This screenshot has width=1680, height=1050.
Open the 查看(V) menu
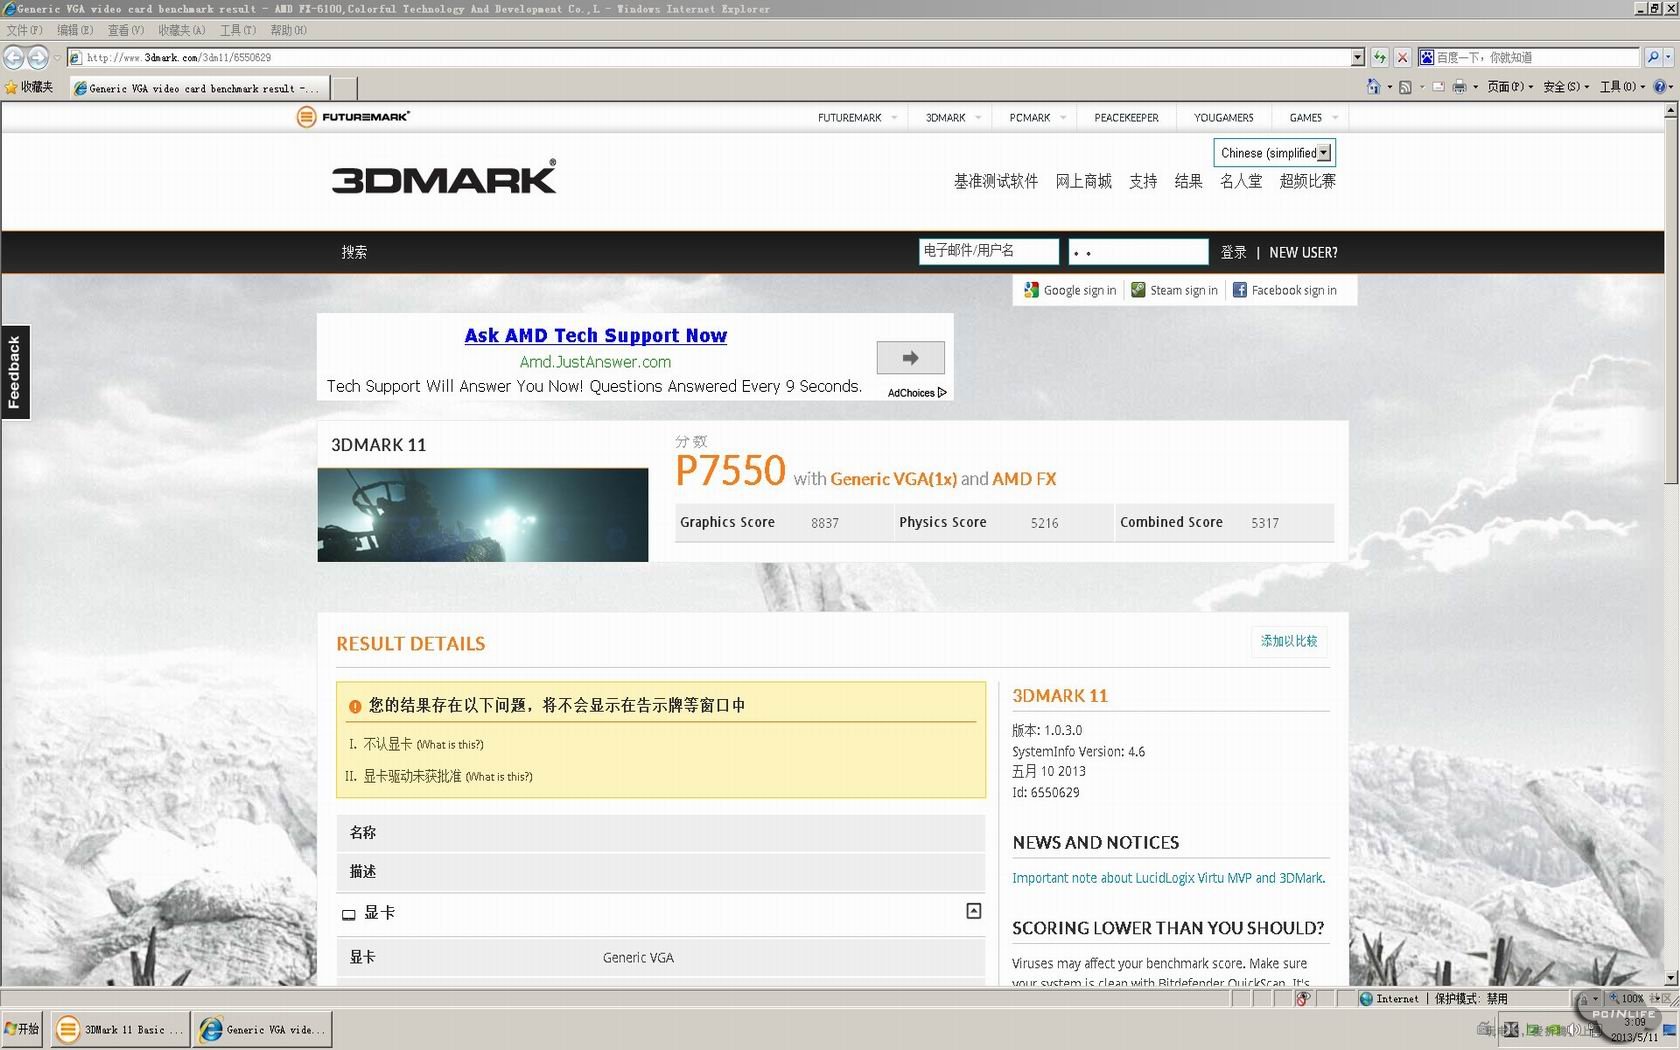[126, 30]
